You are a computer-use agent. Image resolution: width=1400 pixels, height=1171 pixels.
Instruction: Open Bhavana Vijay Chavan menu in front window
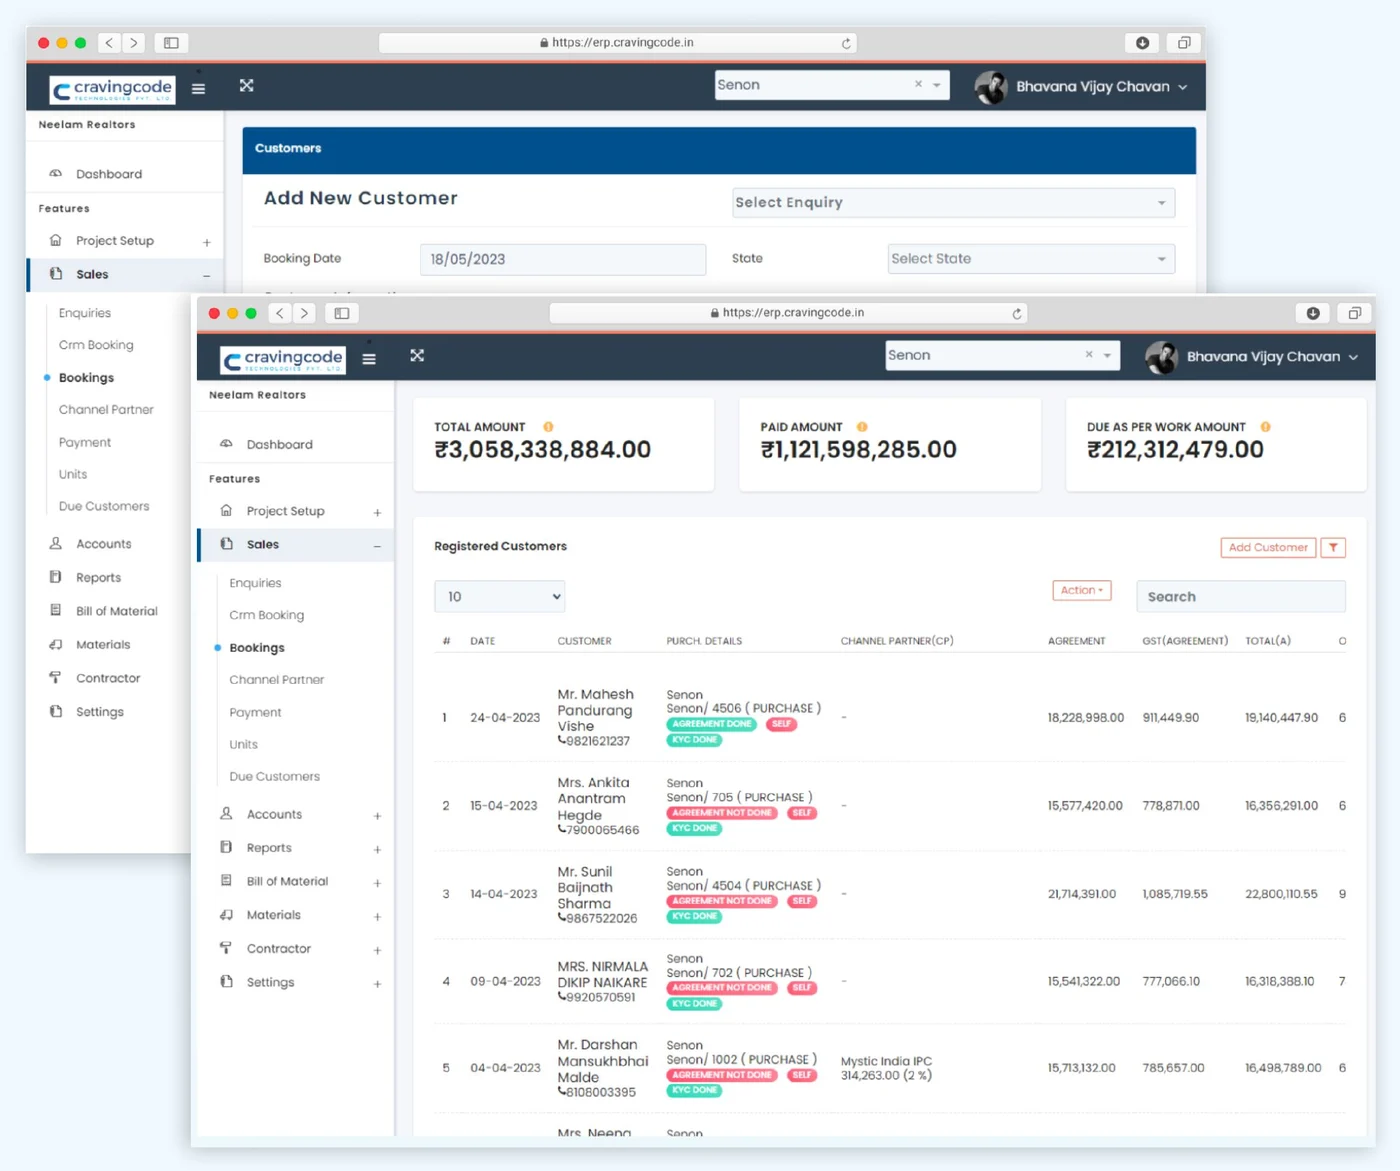[x=1272, y=357]
